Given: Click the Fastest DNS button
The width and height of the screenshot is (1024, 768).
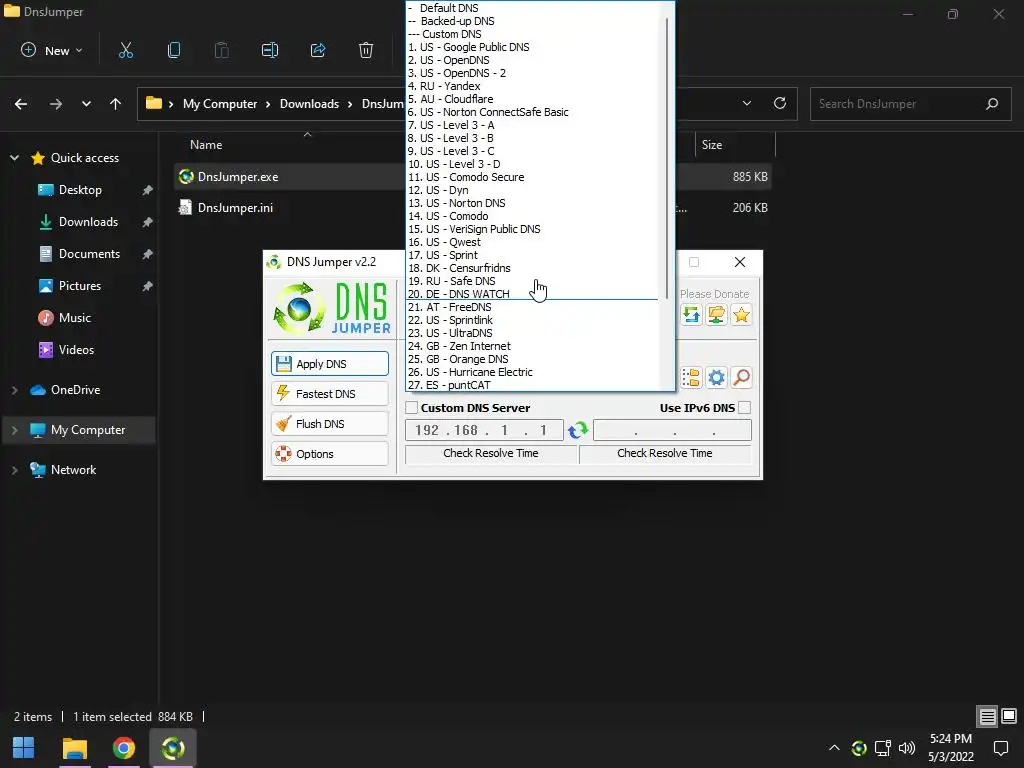Looking at the screenshot, I should [330, 394].
